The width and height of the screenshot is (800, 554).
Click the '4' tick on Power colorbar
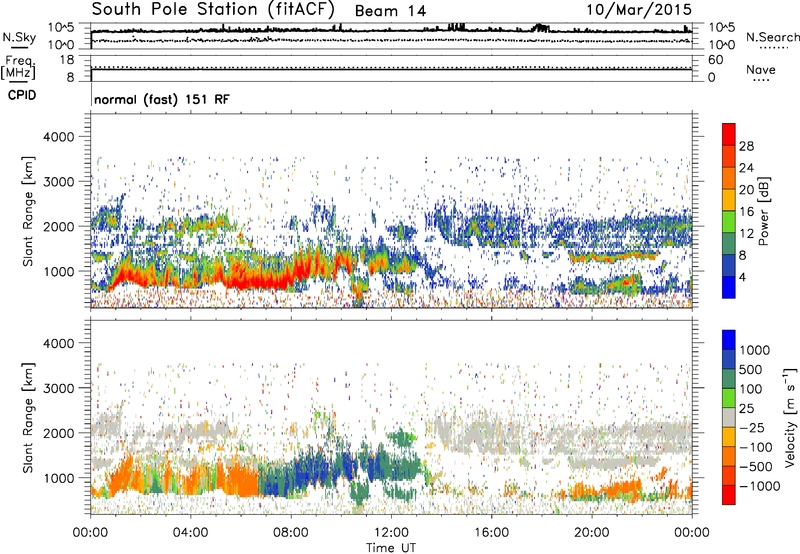(x=742, y=278)
